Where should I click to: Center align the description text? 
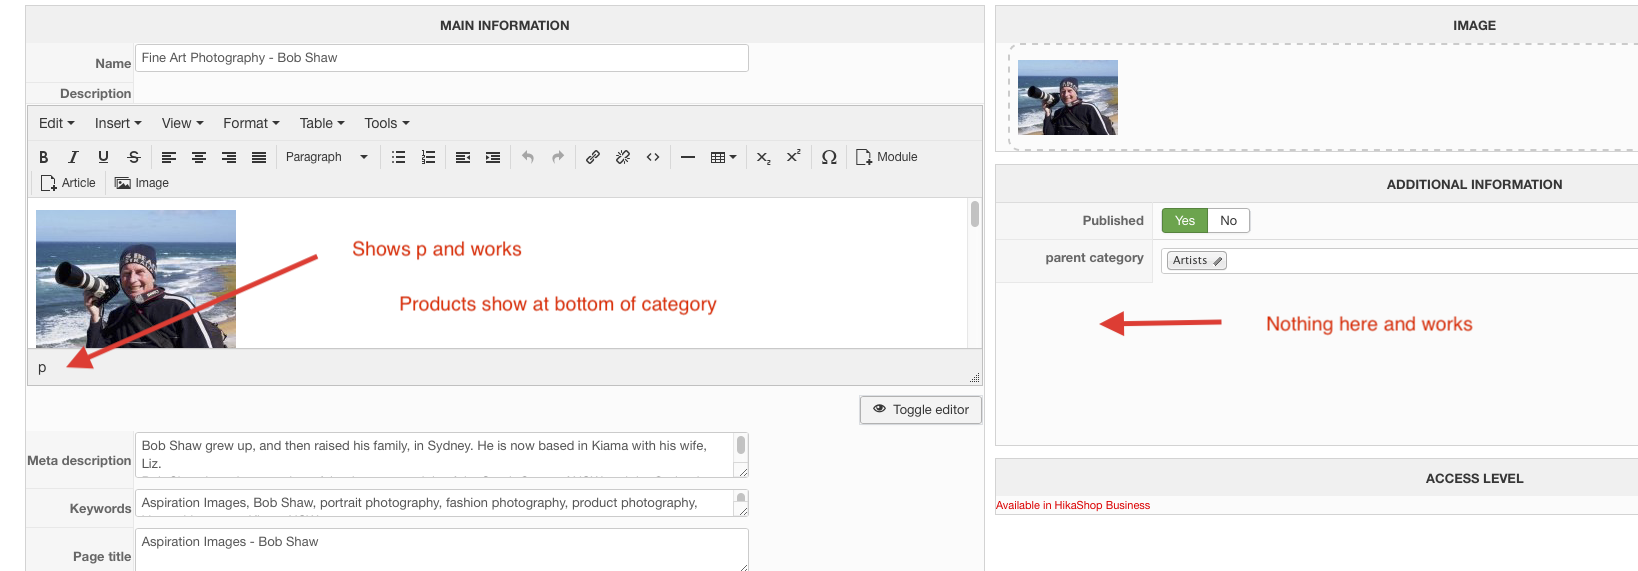(x=199, y=157)
